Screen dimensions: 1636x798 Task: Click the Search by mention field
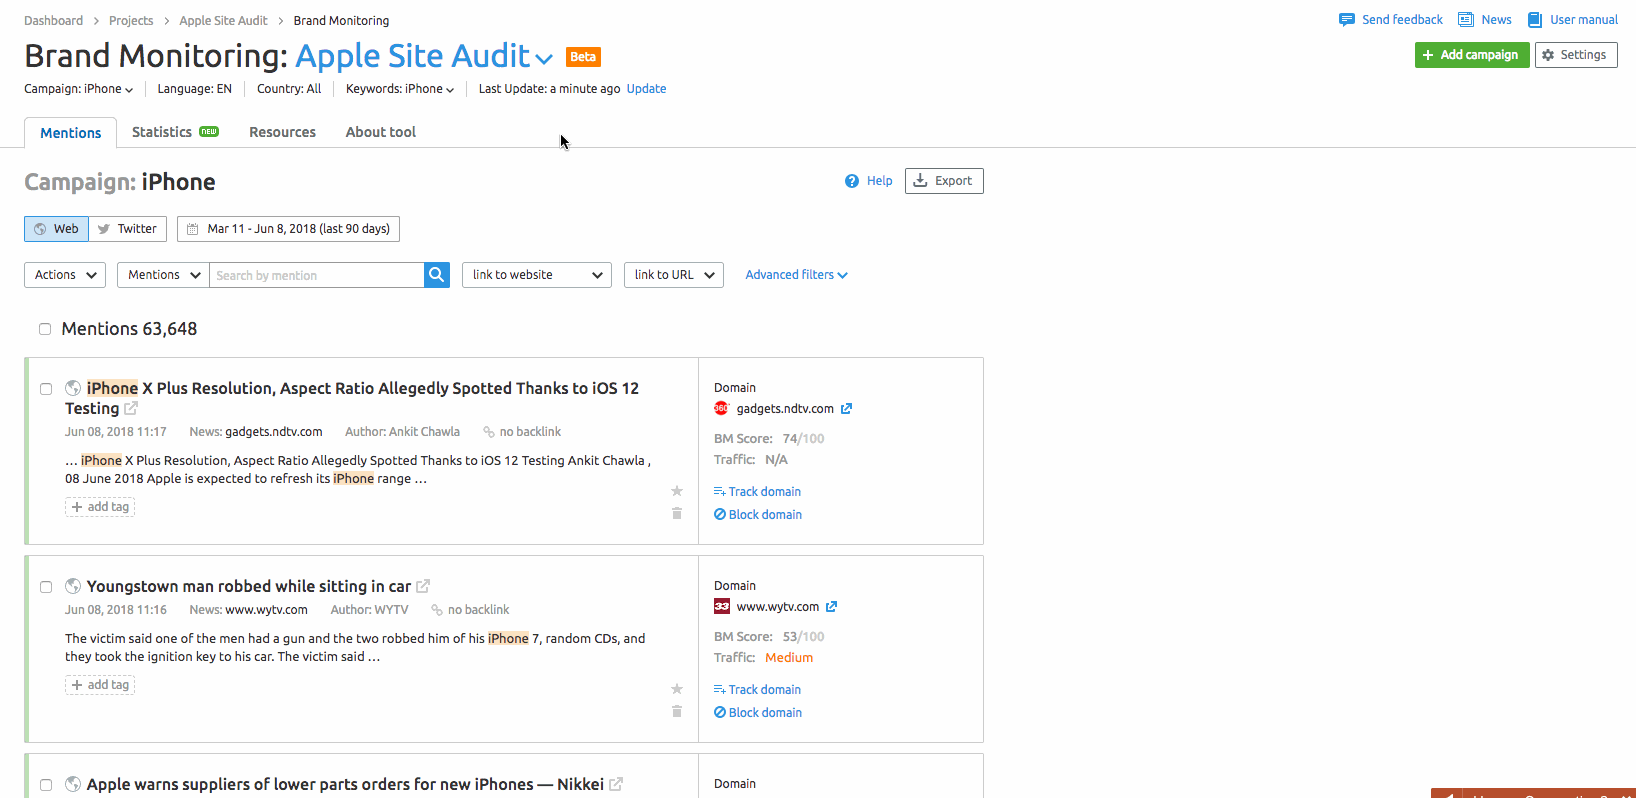[x=316, y=275]
